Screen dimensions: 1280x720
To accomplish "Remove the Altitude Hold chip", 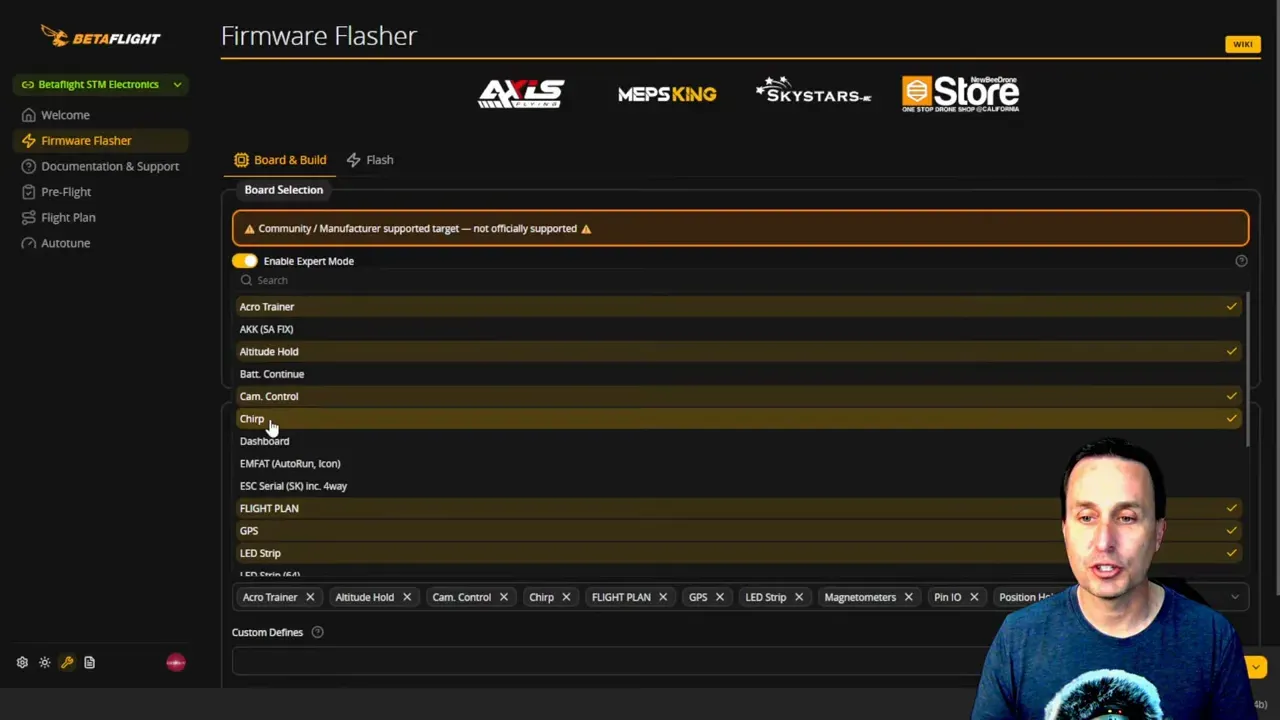I will 407,597.
